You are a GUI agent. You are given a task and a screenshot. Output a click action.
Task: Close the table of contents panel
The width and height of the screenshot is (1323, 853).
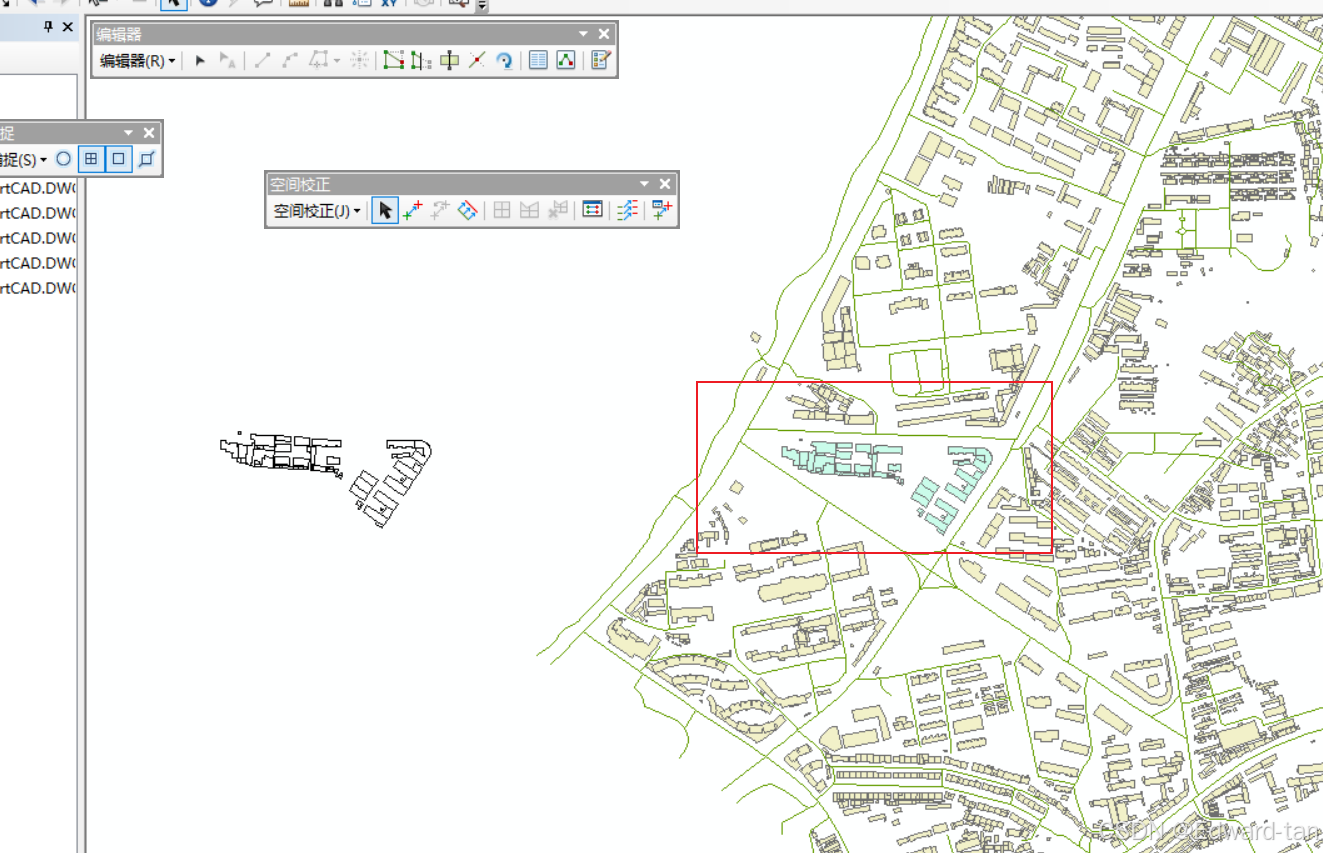point(67,27)
